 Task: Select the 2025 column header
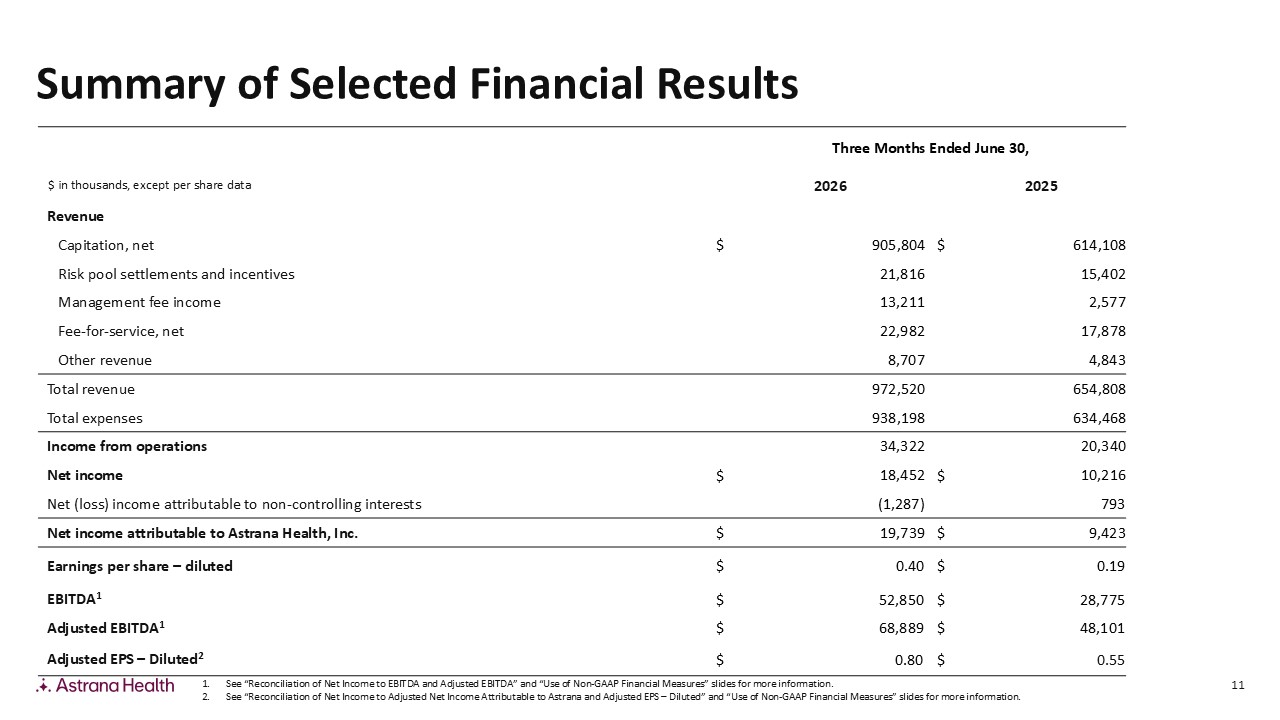coord(1041,186)
